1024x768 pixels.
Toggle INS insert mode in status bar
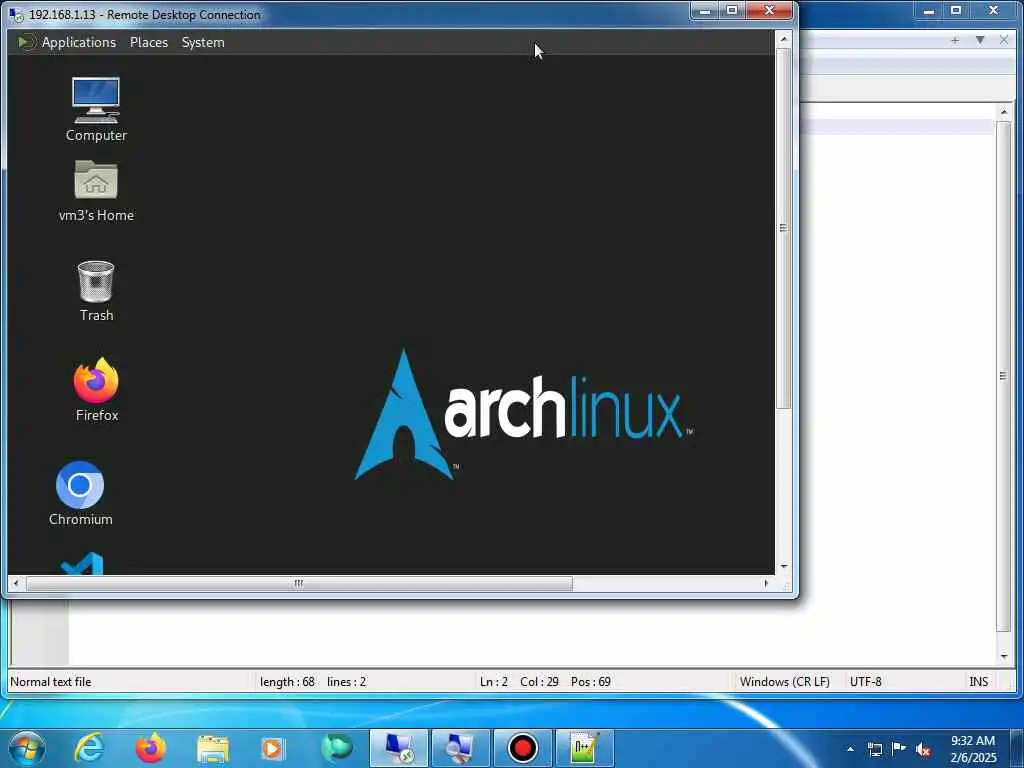point(978,682)
